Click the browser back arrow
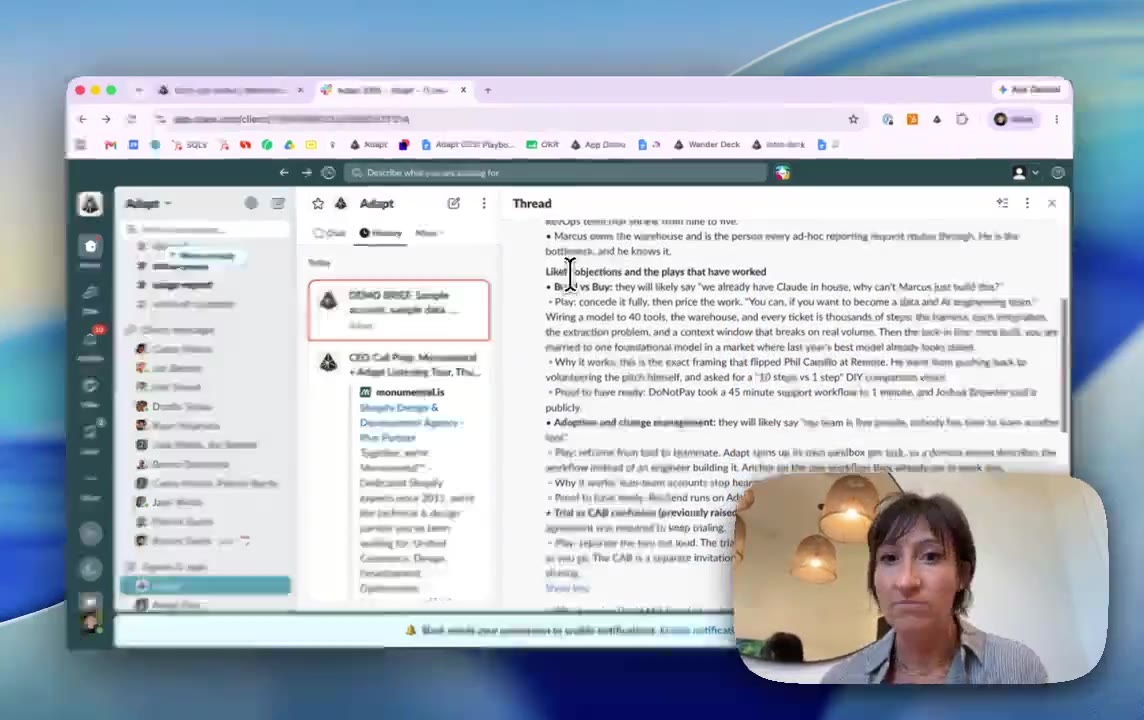Viewport: 1144px width, 720px height. pyautogui.click(x=82, y=119)
